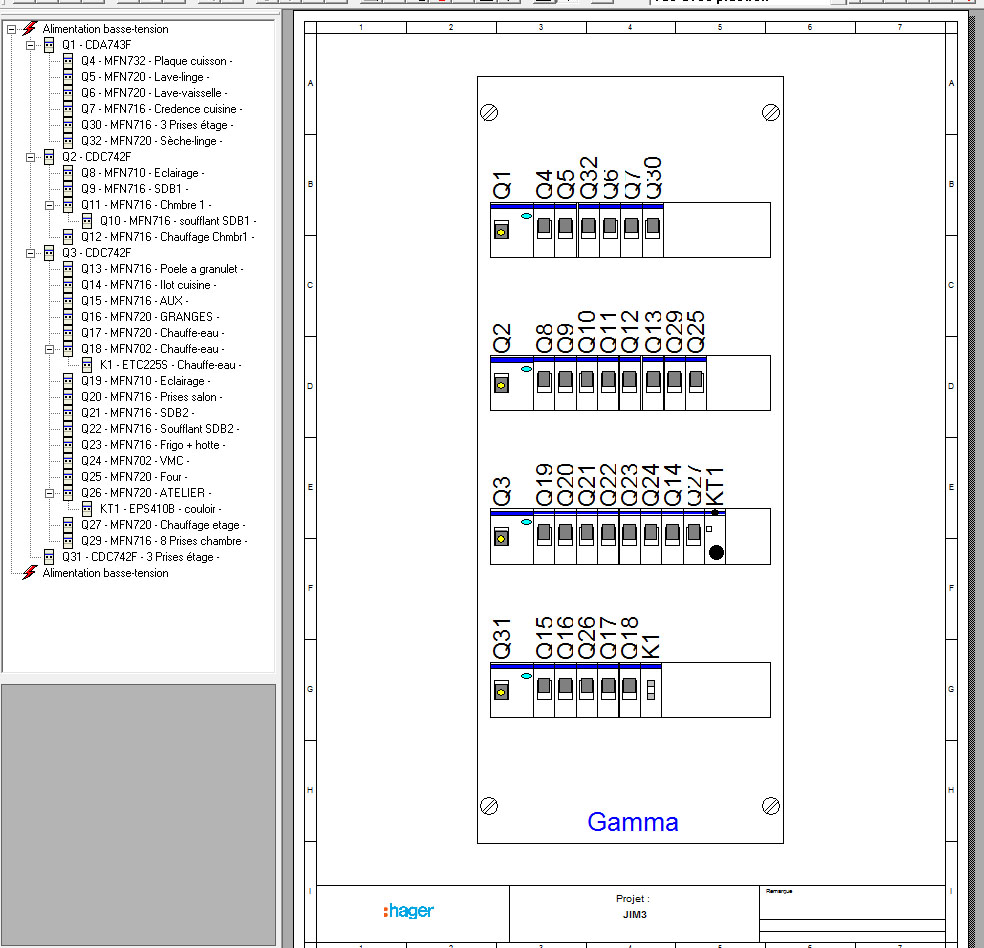984x948 pixels.
Task: Select the Q4 breaker in the panel drawing
Action: pyautogui.click(x=544, y=230)
